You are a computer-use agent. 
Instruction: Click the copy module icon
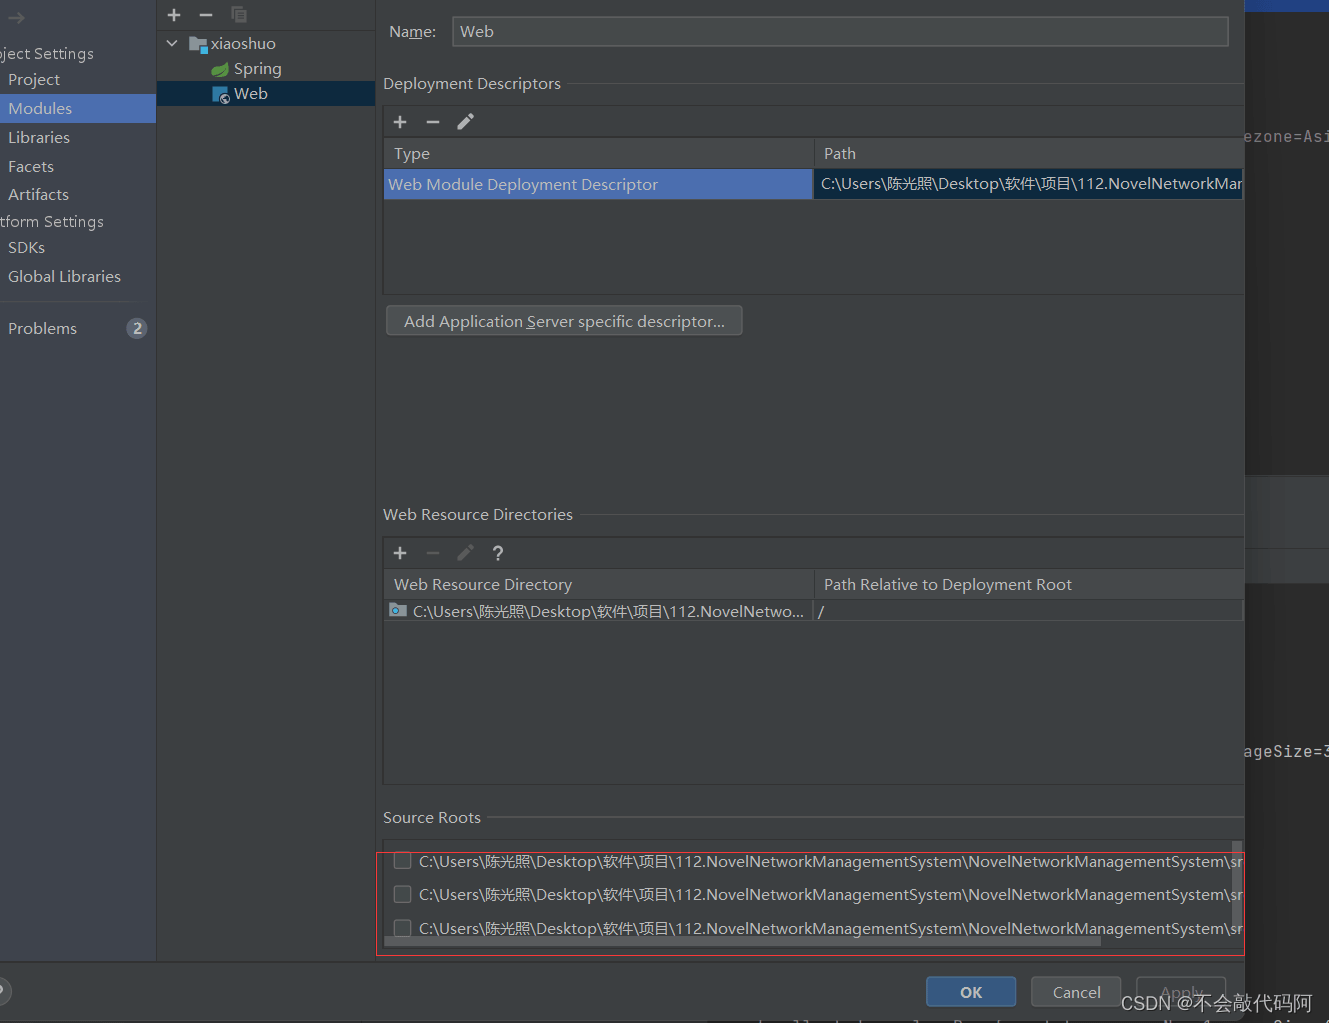point(239,15)
